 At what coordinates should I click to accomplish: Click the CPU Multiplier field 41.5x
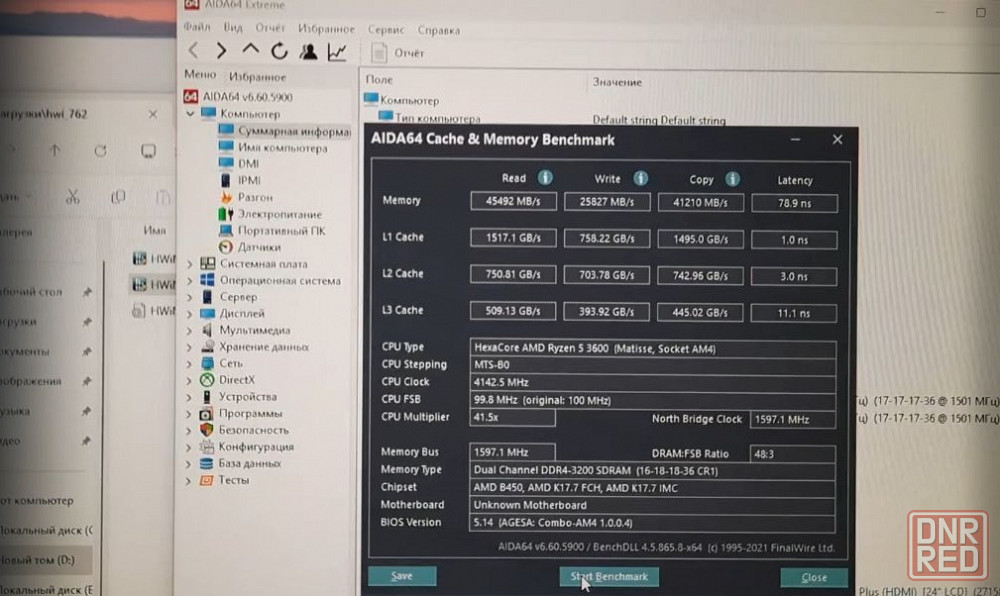[x=512, y=418]
